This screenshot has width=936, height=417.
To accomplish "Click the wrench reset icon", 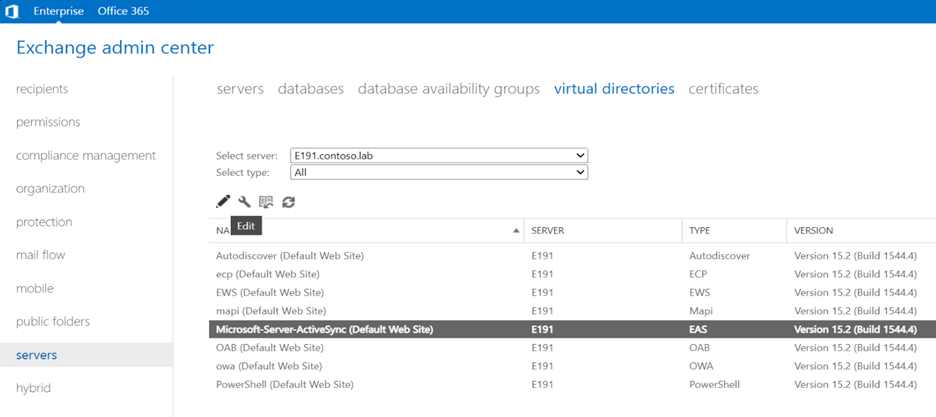I will coord(244,202).
